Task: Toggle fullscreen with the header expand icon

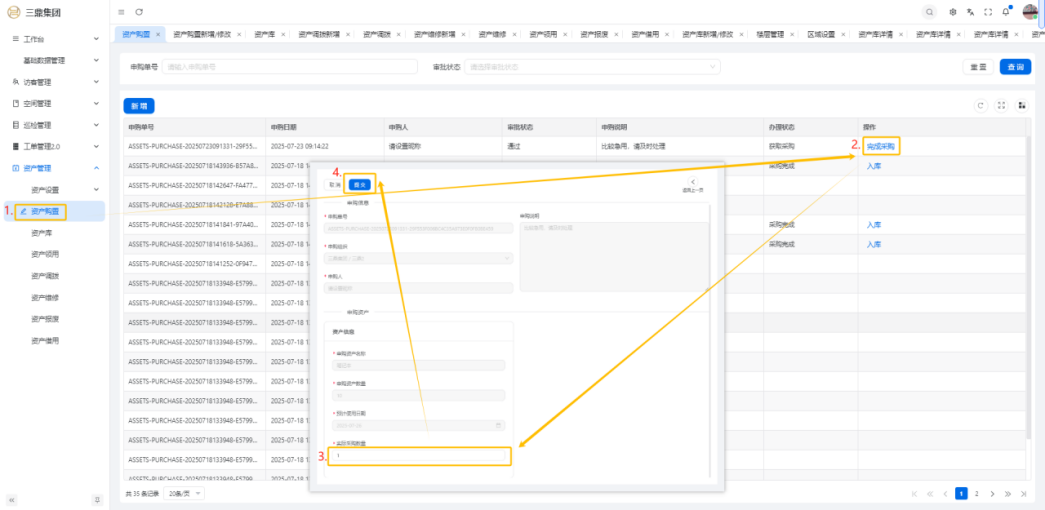Action: point(988,12)
